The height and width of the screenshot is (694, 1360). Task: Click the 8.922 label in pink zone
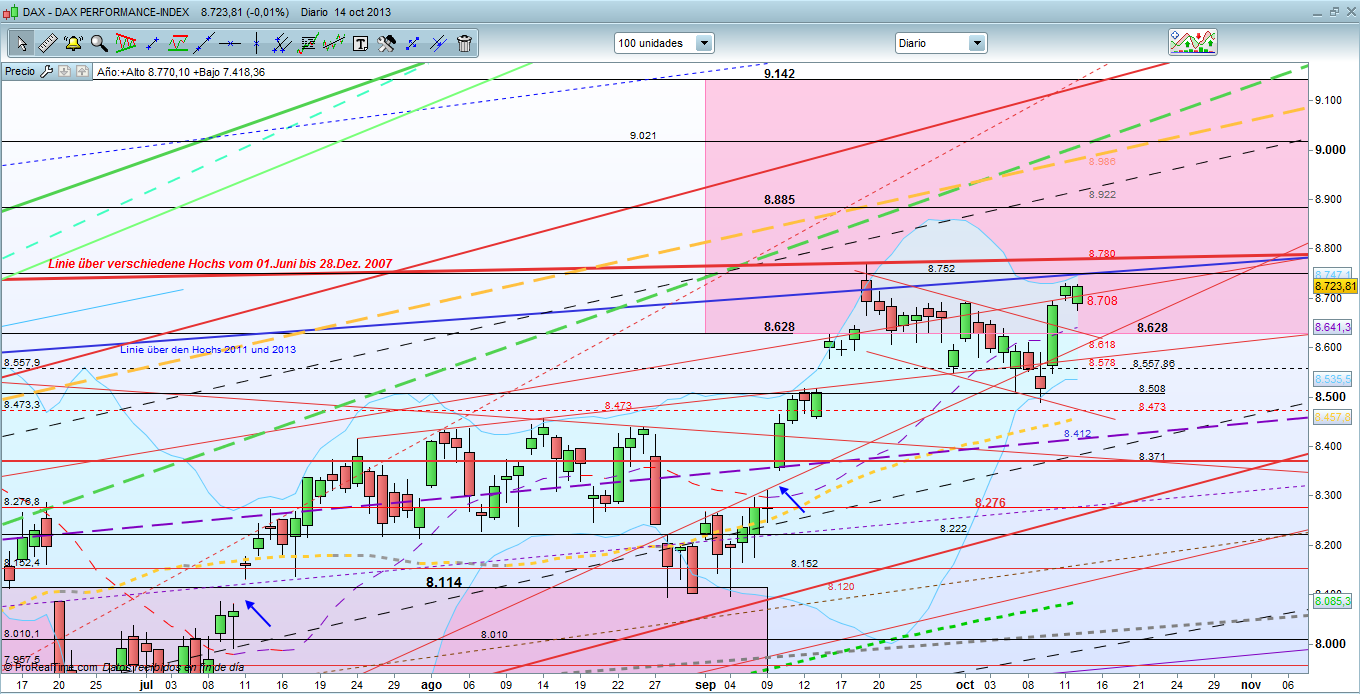click(x=1102, y=194)
